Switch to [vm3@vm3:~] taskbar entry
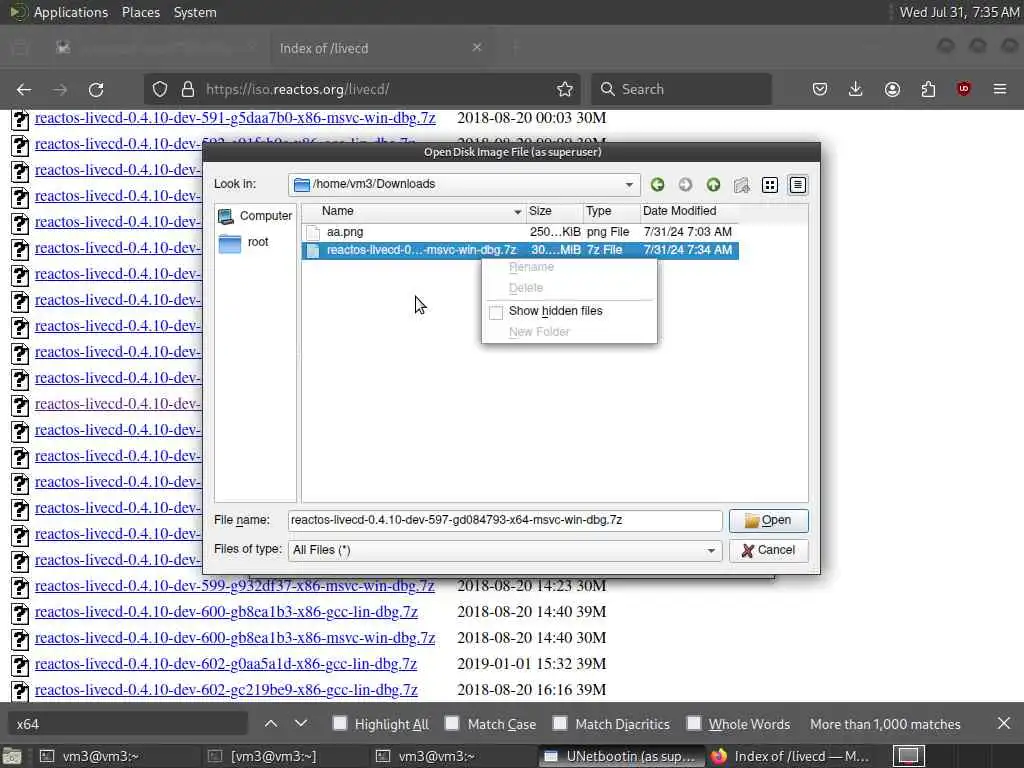Viewport: 1024px width, 768px height. coord(285,757)
